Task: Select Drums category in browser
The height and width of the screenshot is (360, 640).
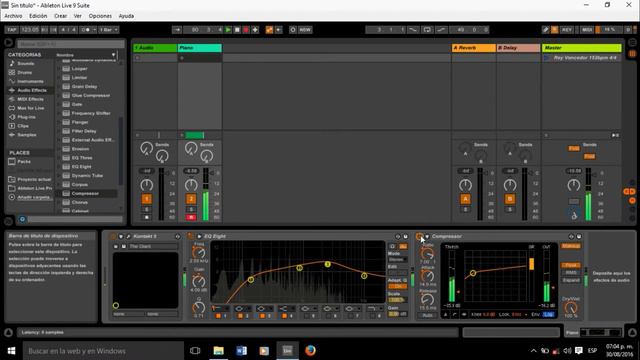Action: 24,72
